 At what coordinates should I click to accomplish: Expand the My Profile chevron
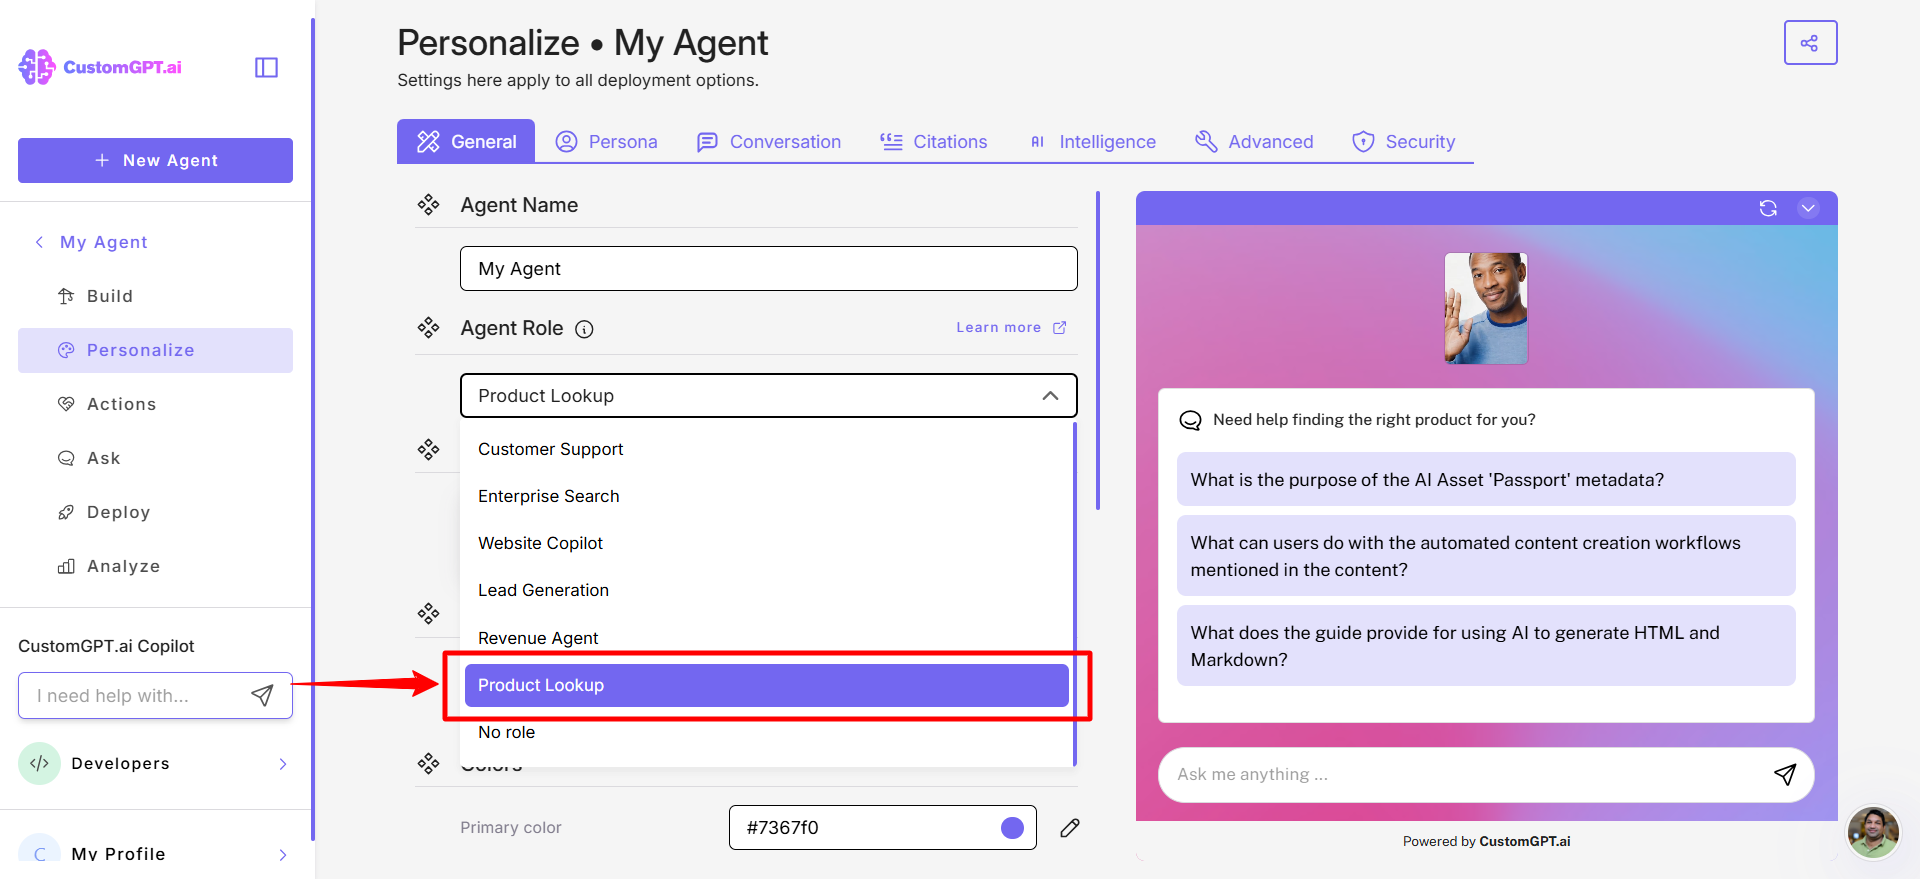tap(283, 854)
